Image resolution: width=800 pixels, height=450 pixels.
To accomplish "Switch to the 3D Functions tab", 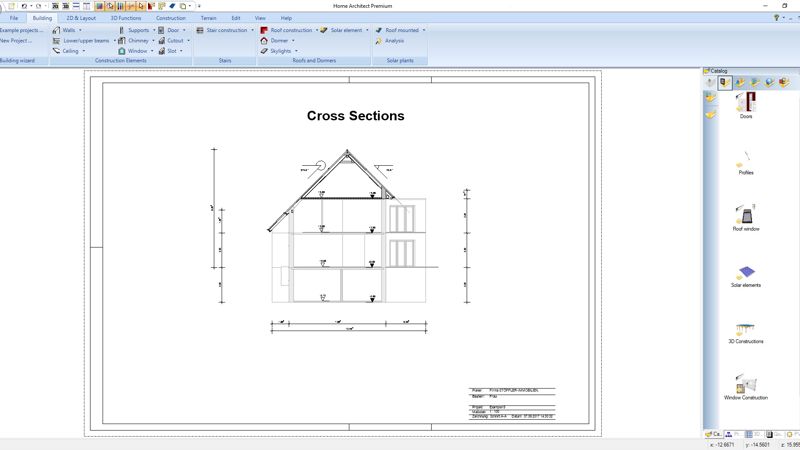I will click(x=126, y=18).
